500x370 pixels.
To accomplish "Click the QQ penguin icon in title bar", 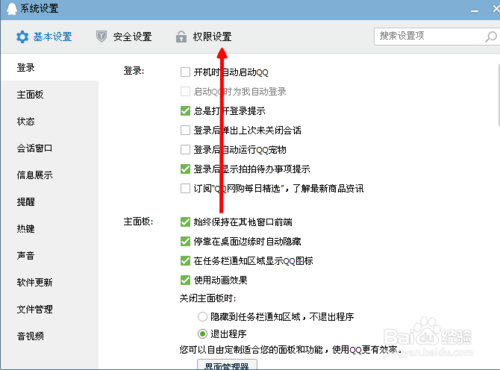I will pos(12,9).
